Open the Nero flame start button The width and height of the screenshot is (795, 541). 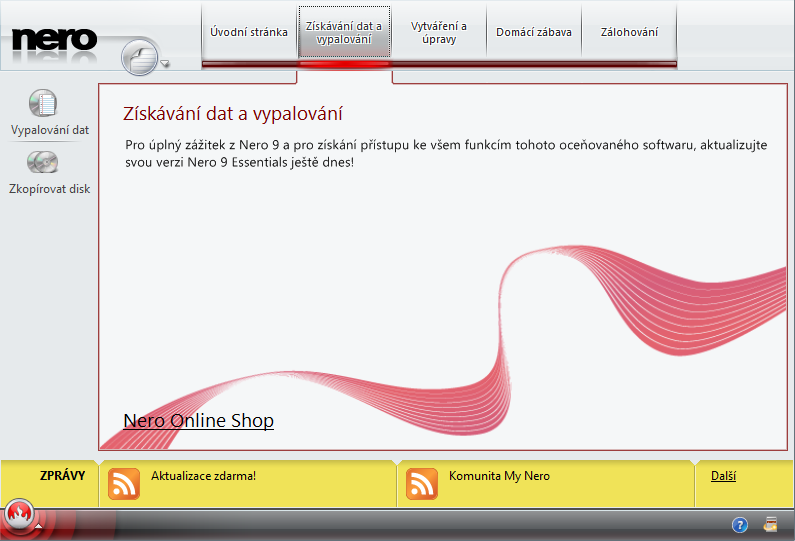point(20,515)
